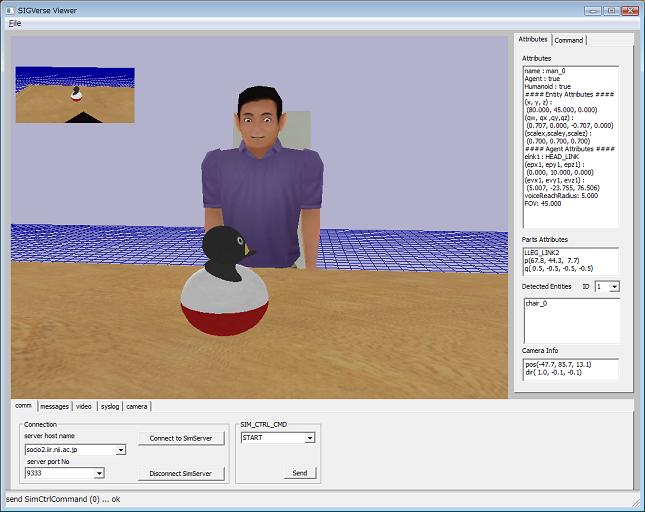Click the small camera view thumbnail
The height and width of the screenshot is (512, 645).
(x=75, y=94)
